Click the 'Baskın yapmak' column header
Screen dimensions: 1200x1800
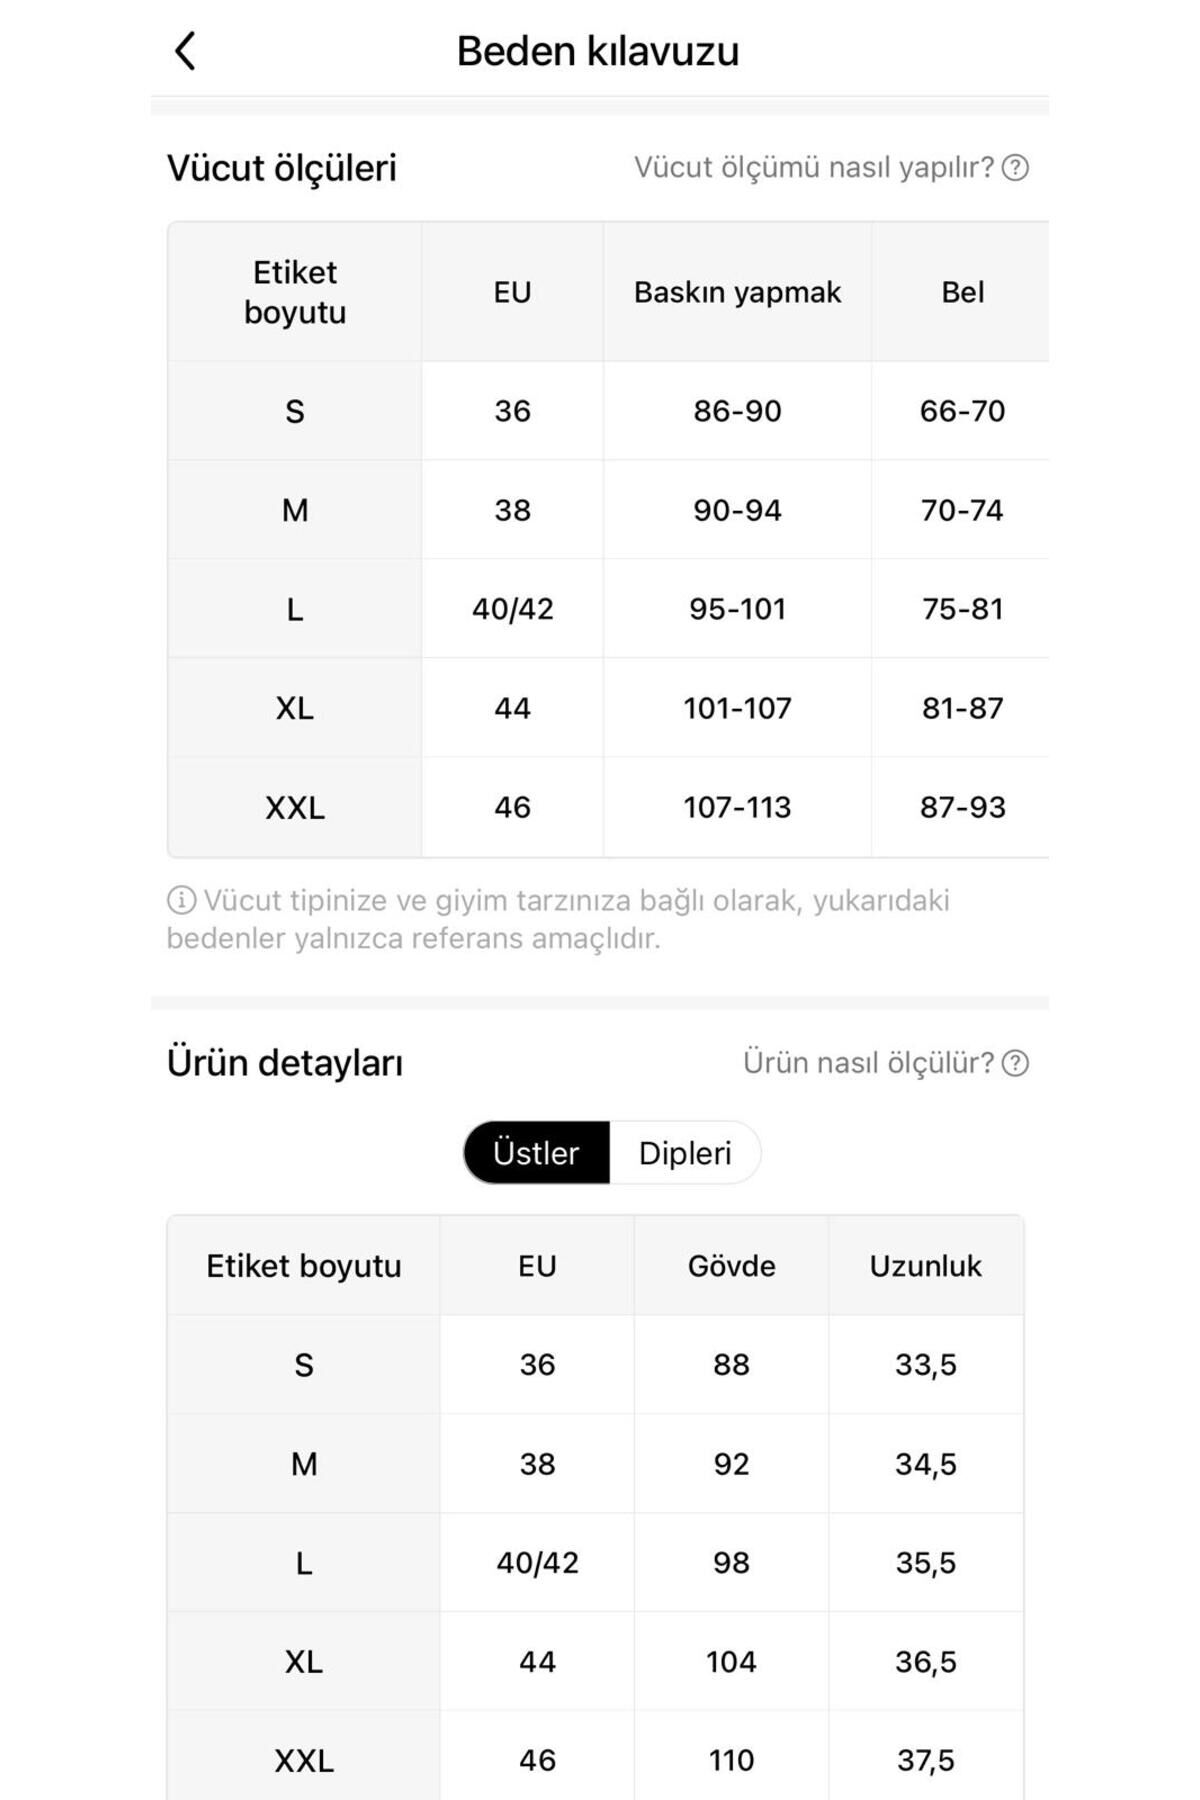(x=737, y=292)
